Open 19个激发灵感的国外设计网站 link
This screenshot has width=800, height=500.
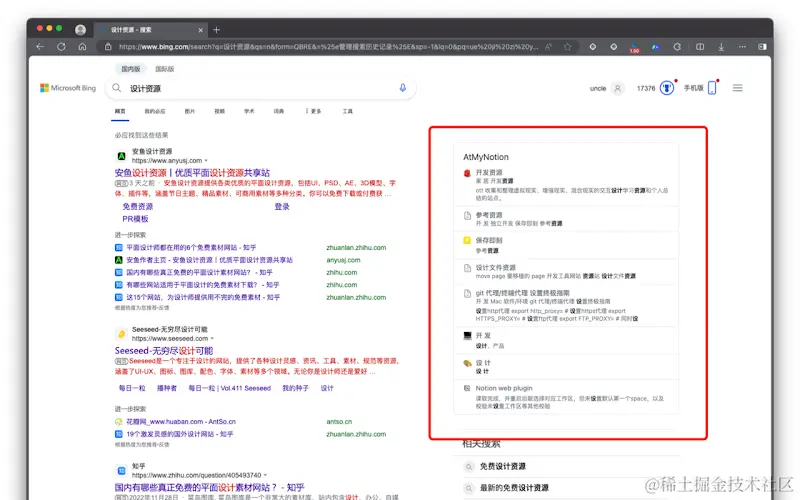180,434
